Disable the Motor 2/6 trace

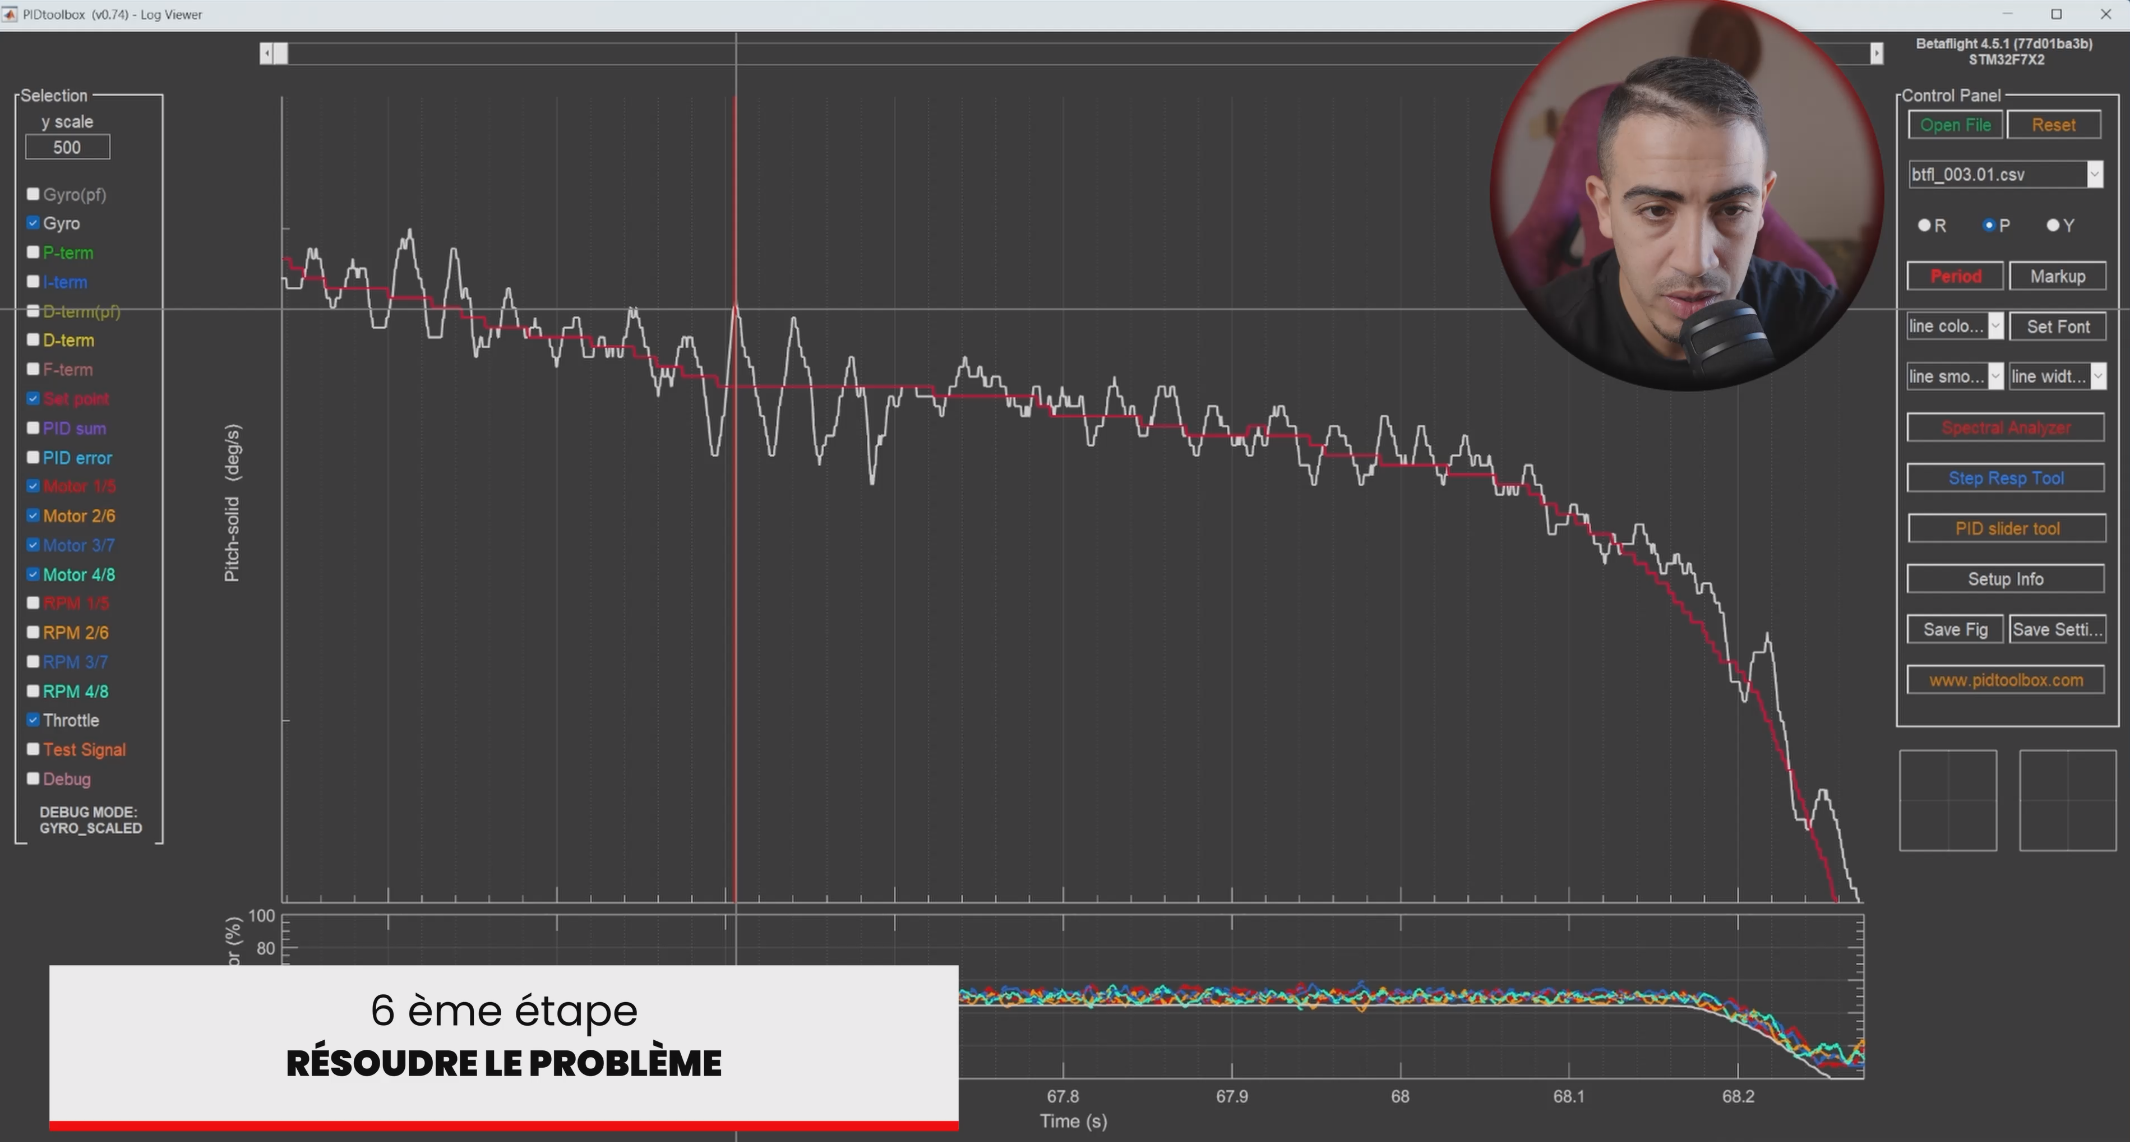(33, 516)
